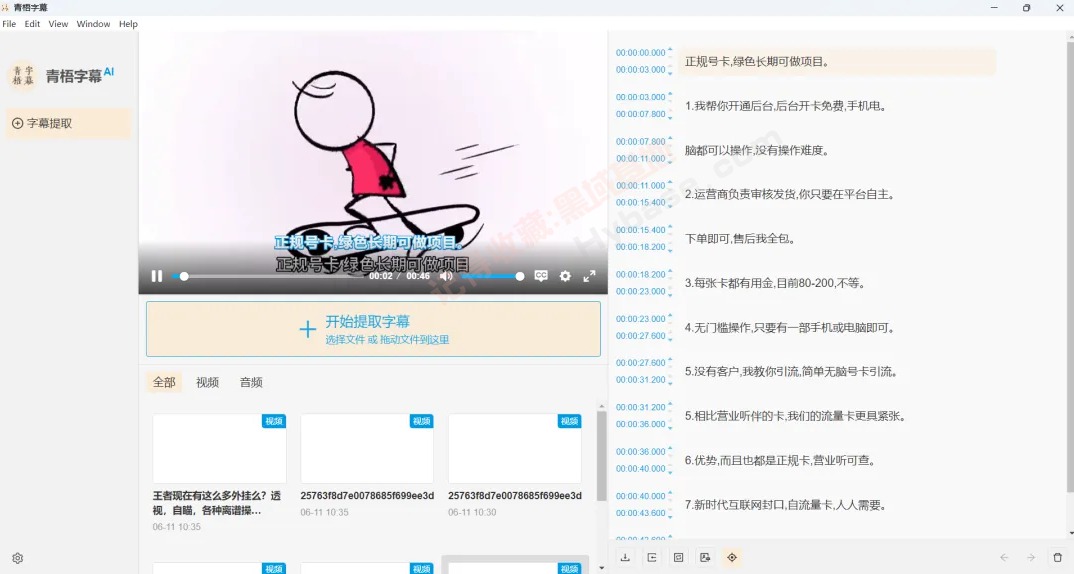Click the title 王者现在有这么多外挂么
Viewport: 1074px width, 574px height.
216,503
